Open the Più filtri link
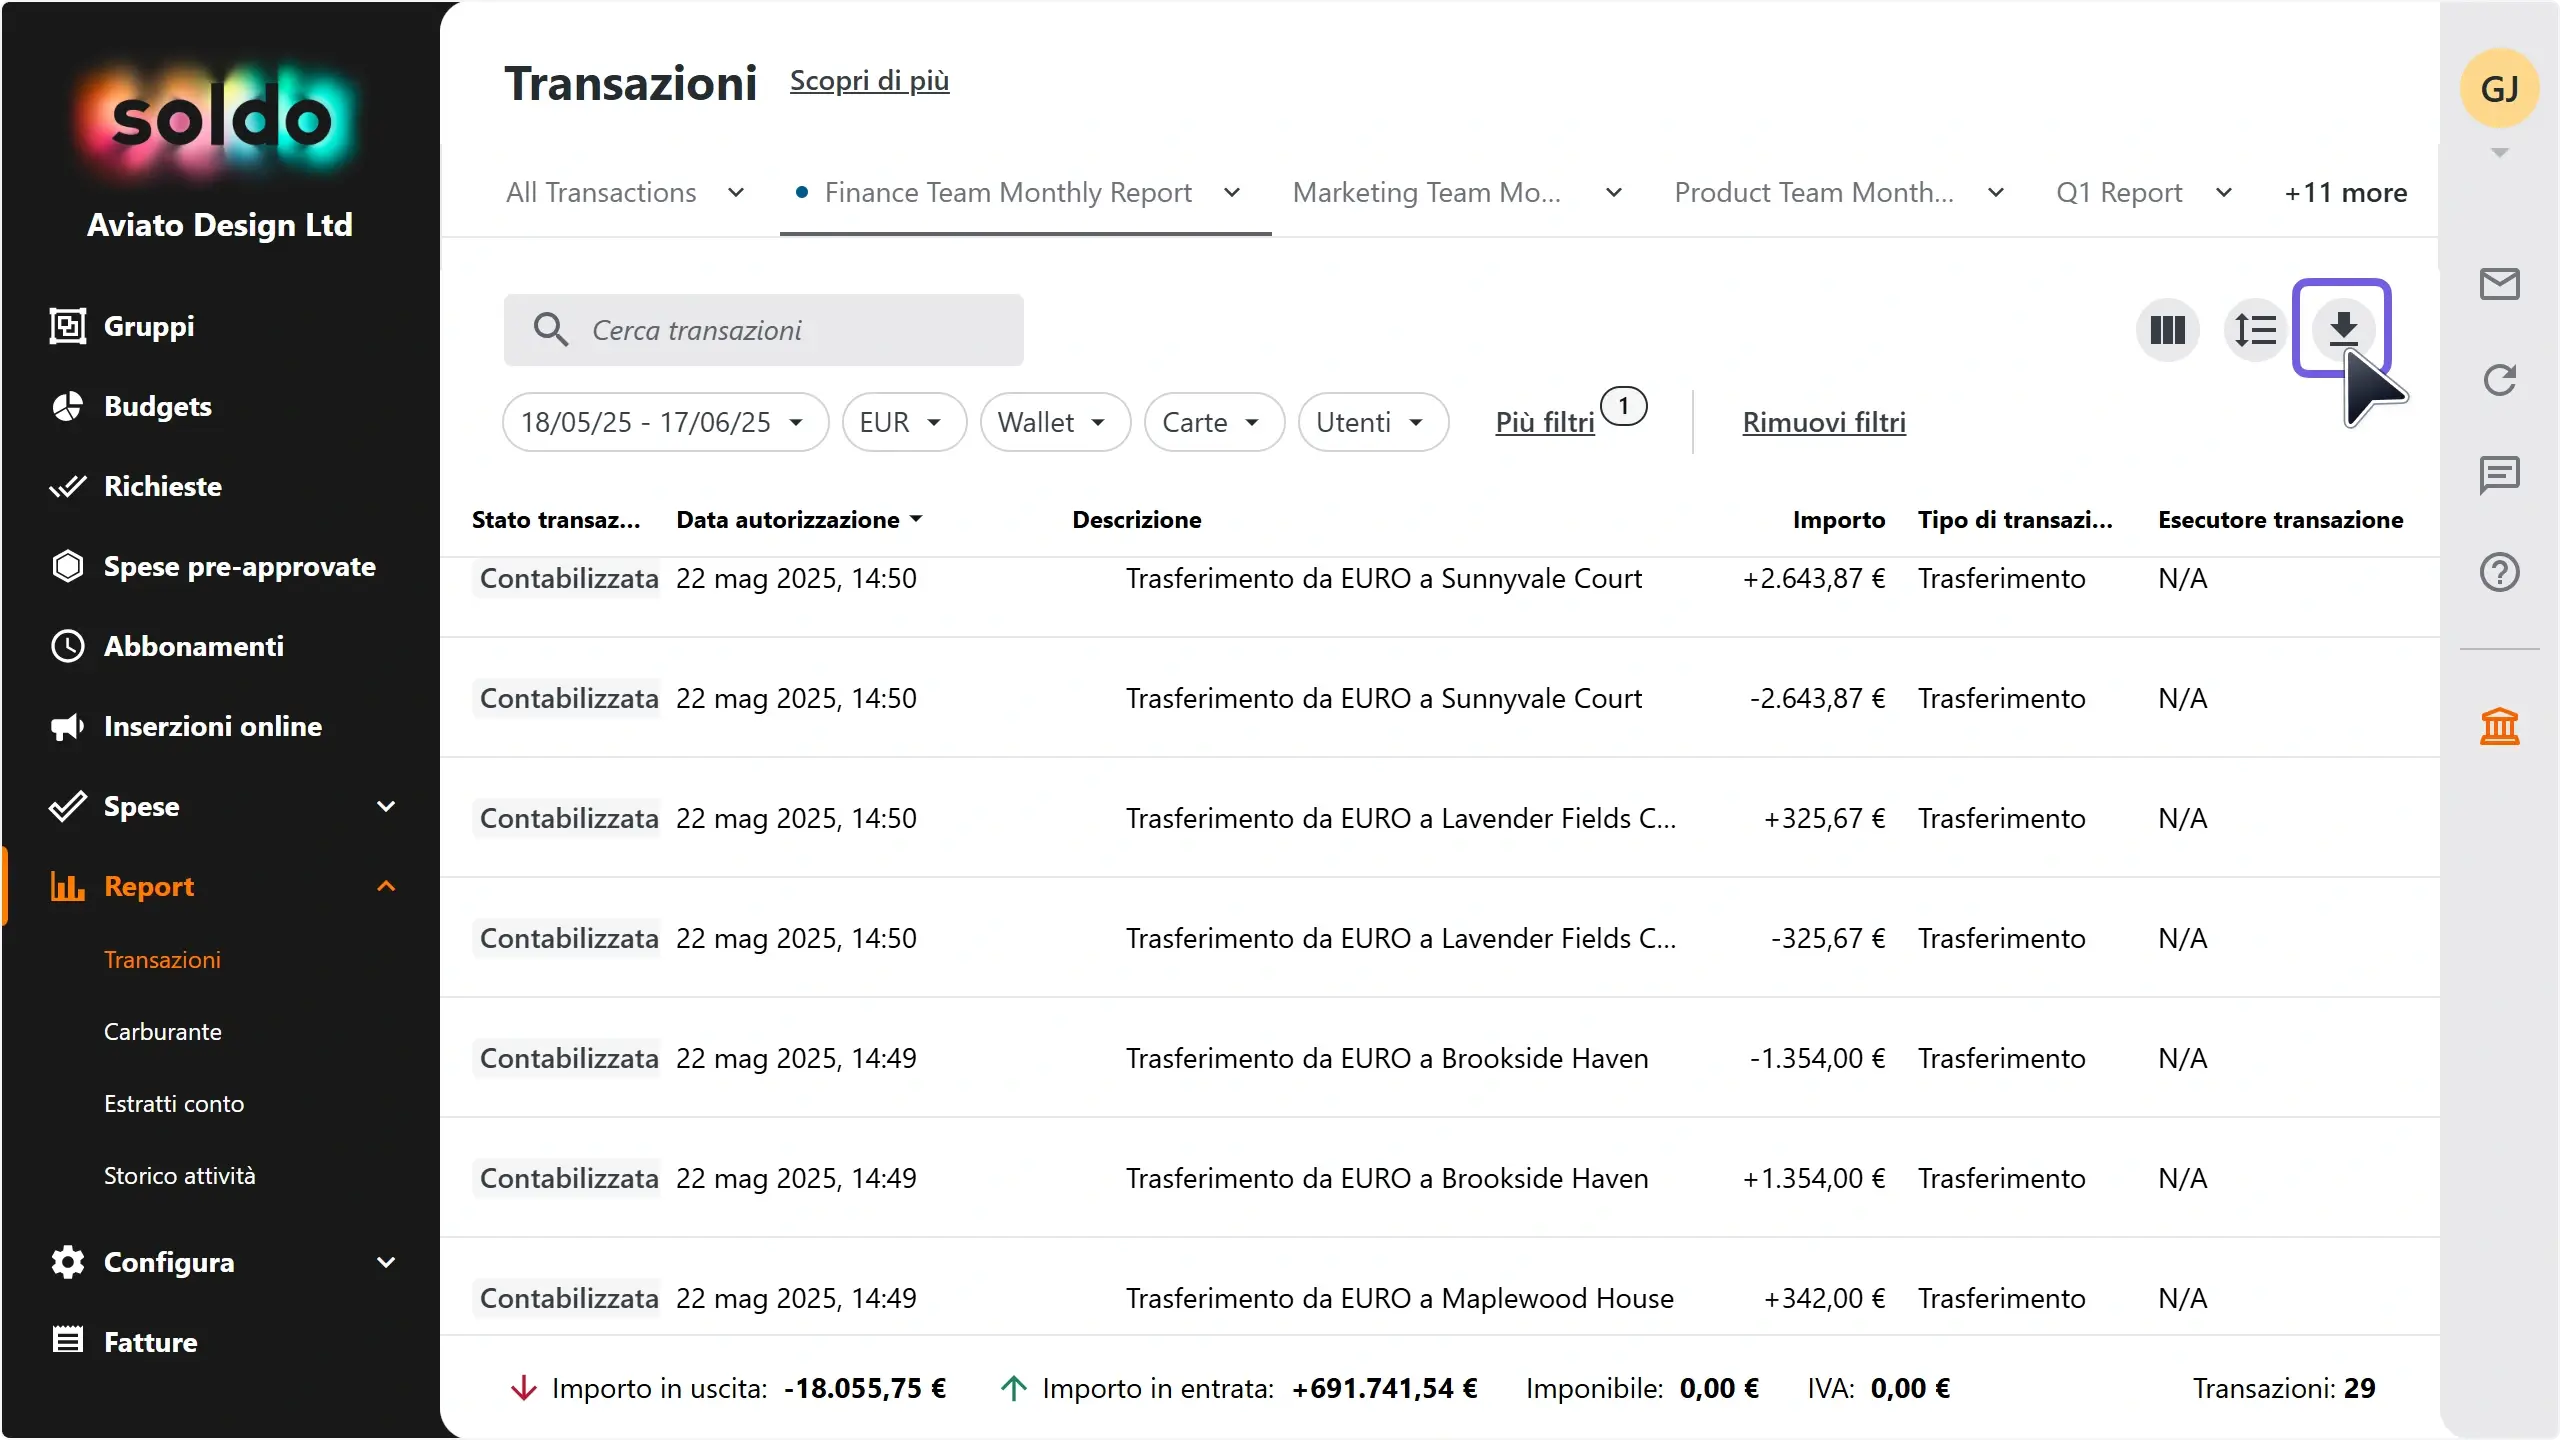 tap(1545, 422)
